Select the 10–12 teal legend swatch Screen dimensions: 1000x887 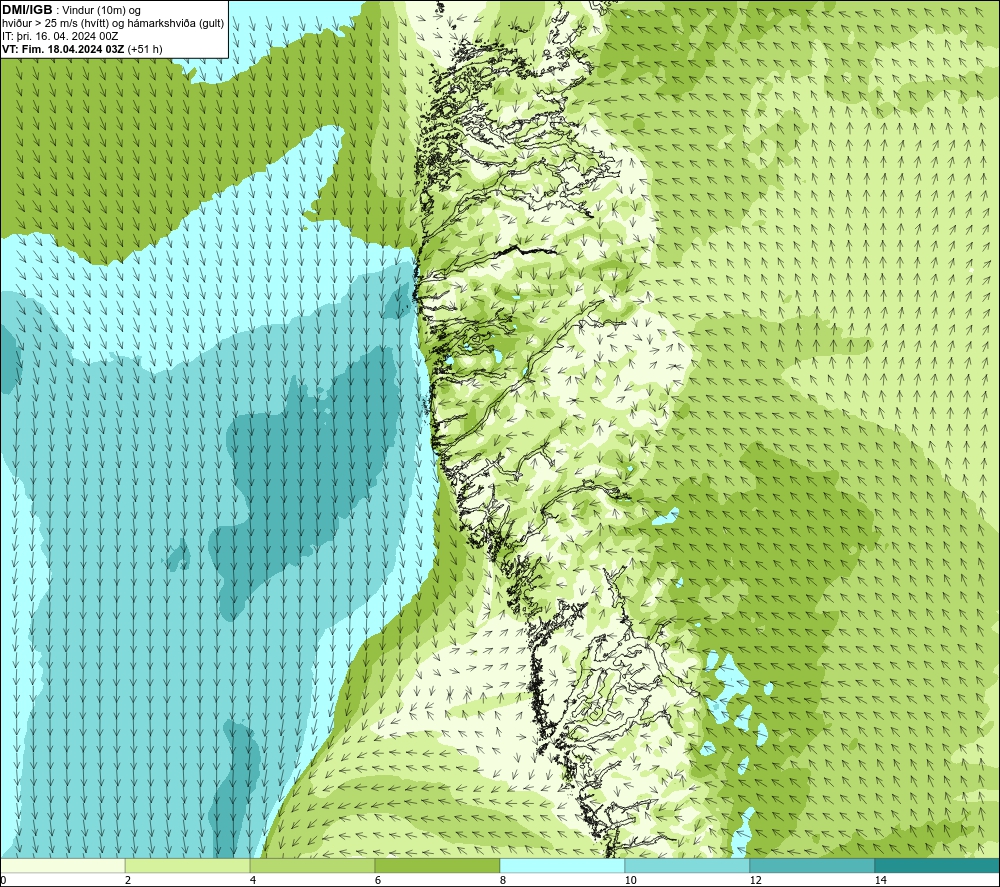687,865
